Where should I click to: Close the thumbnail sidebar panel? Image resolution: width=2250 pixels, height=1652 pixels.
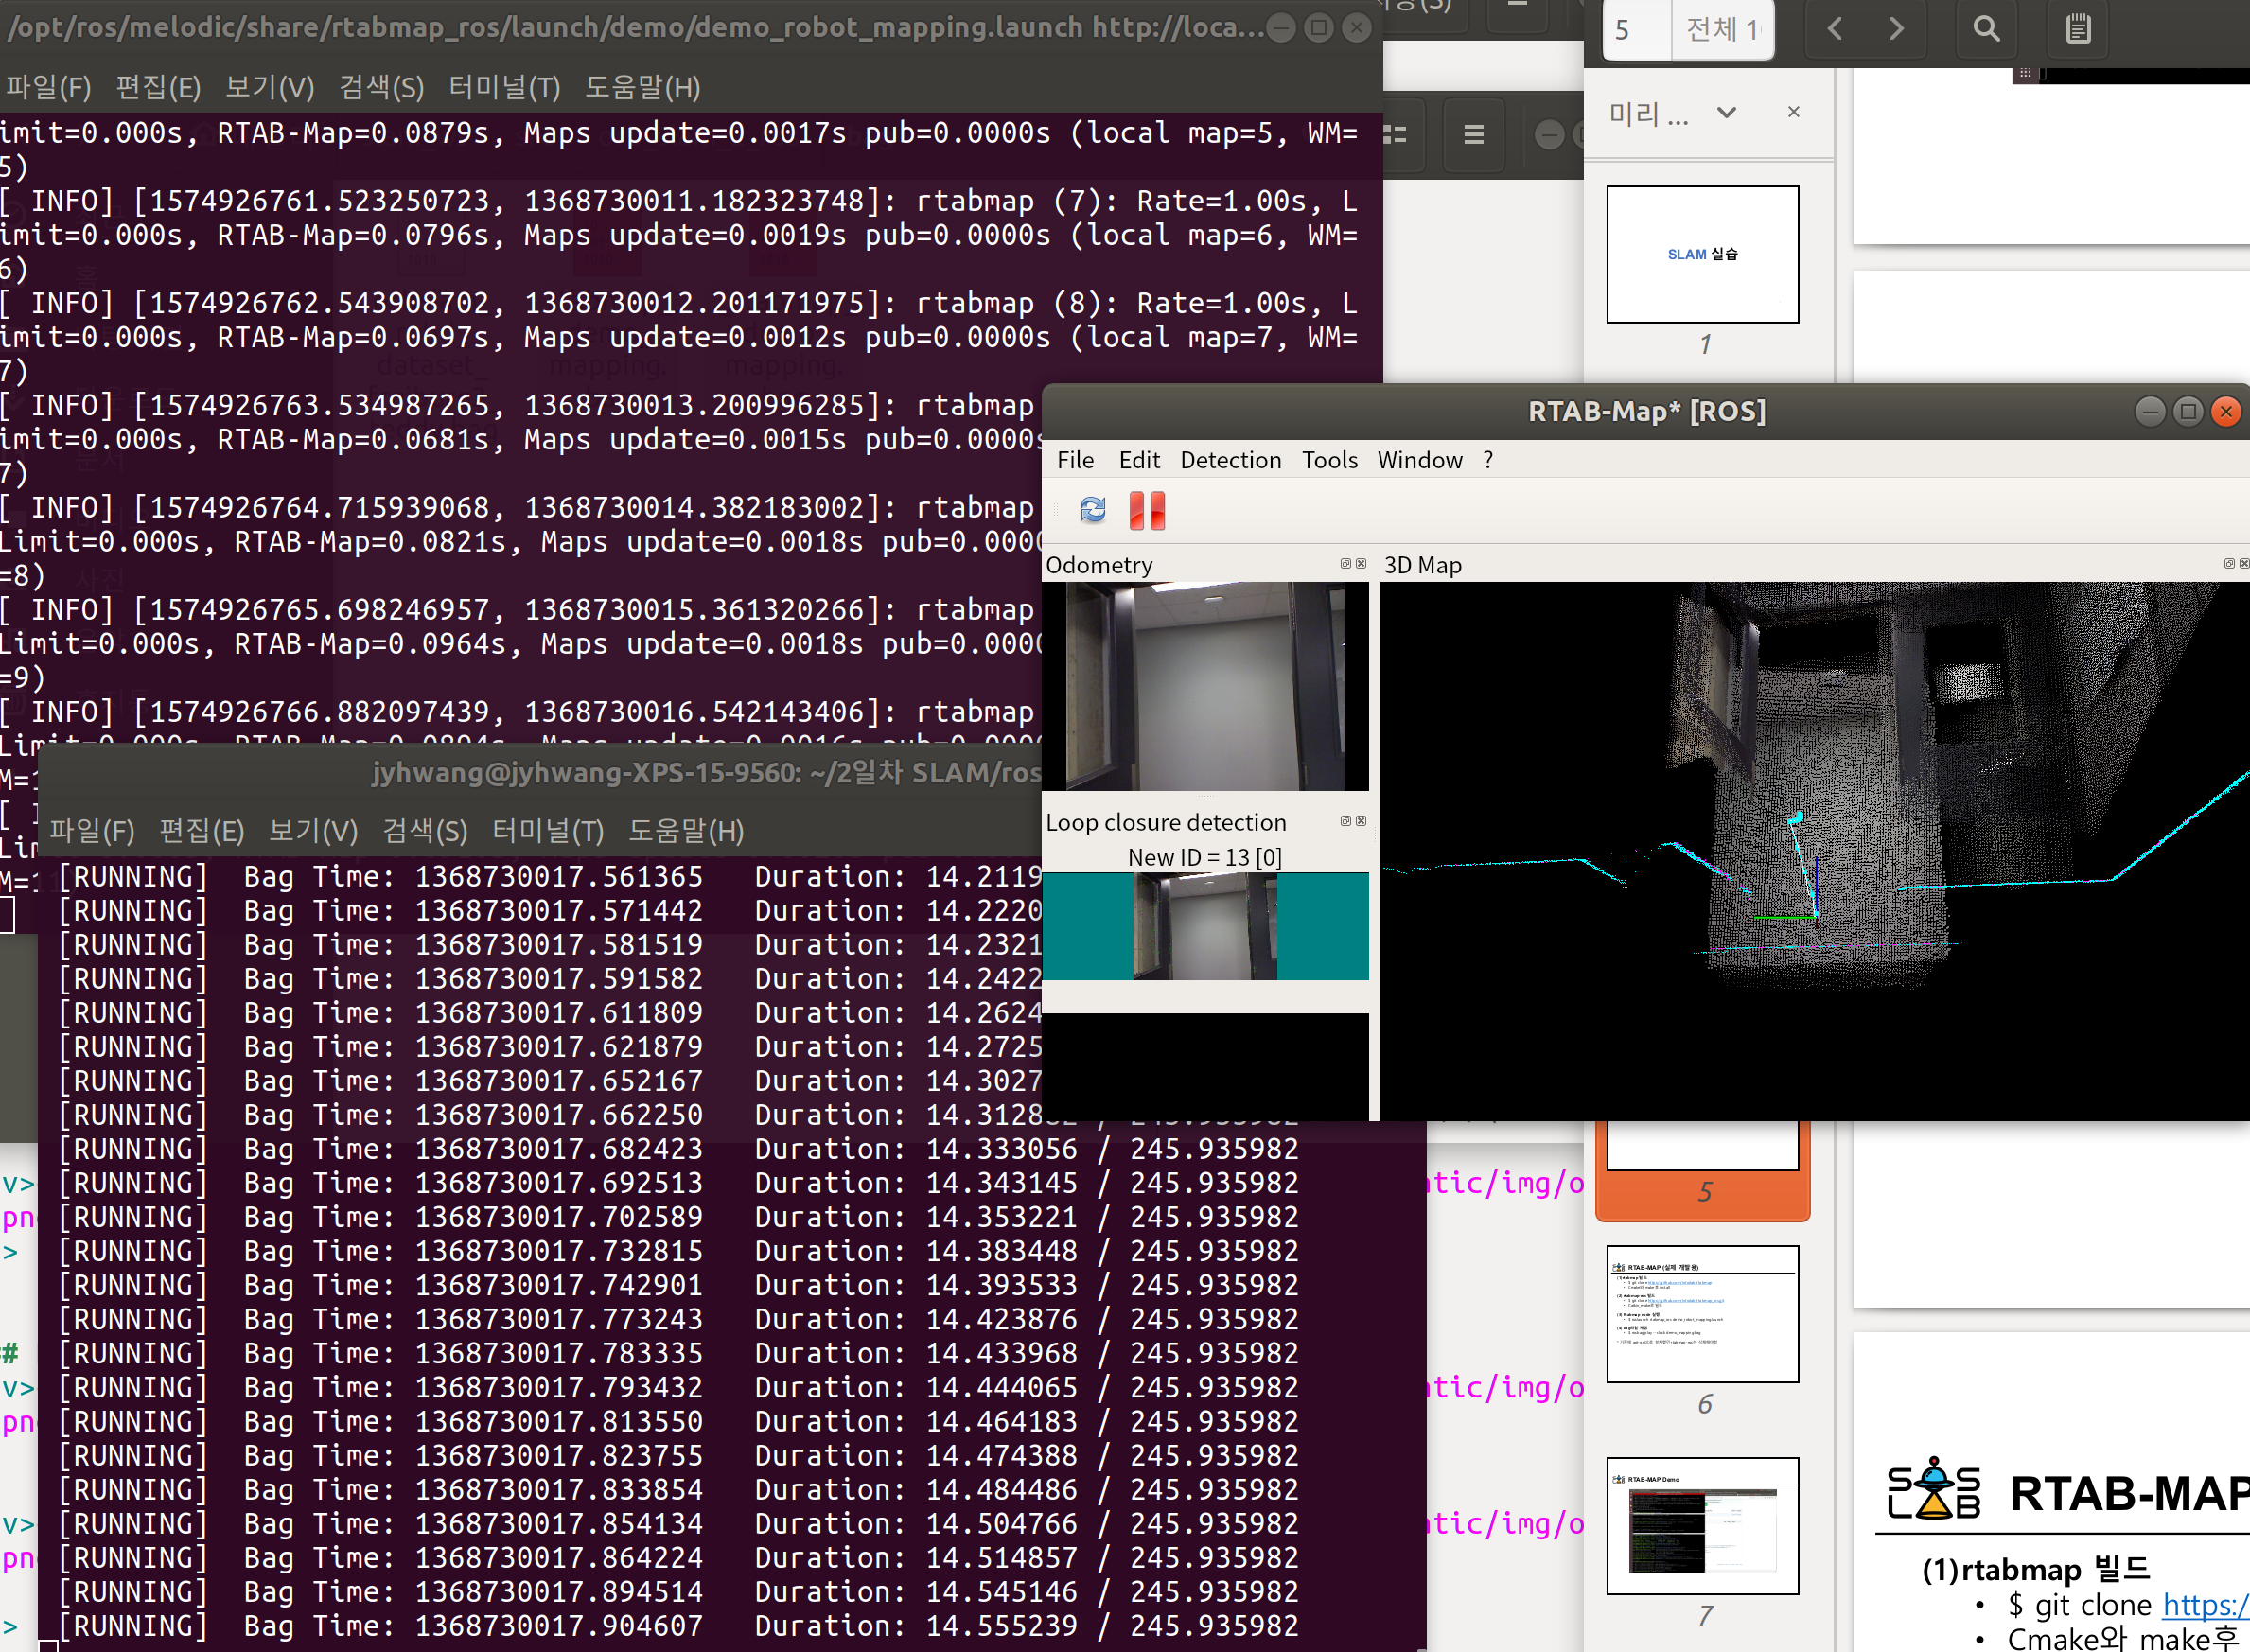pos(1793,112)
